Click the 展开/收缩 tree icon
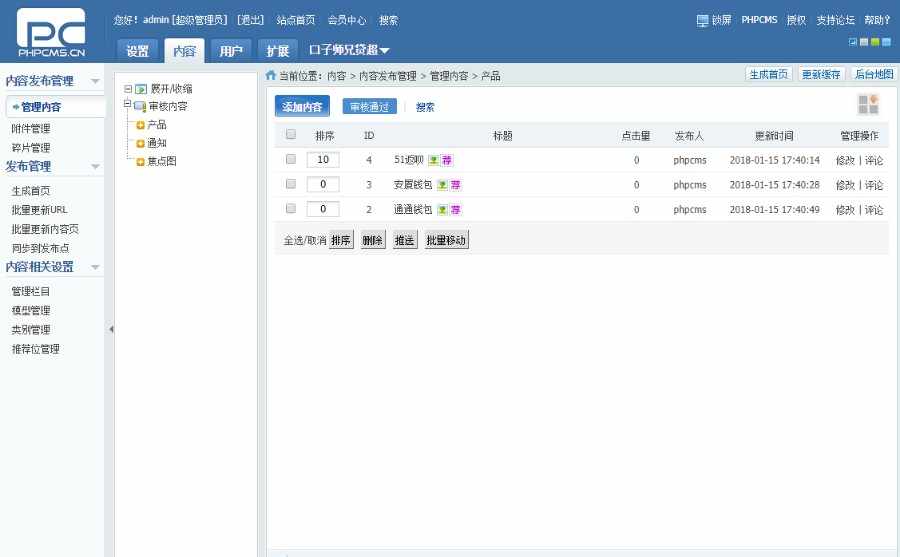900x557 pixels. point(141,89)
